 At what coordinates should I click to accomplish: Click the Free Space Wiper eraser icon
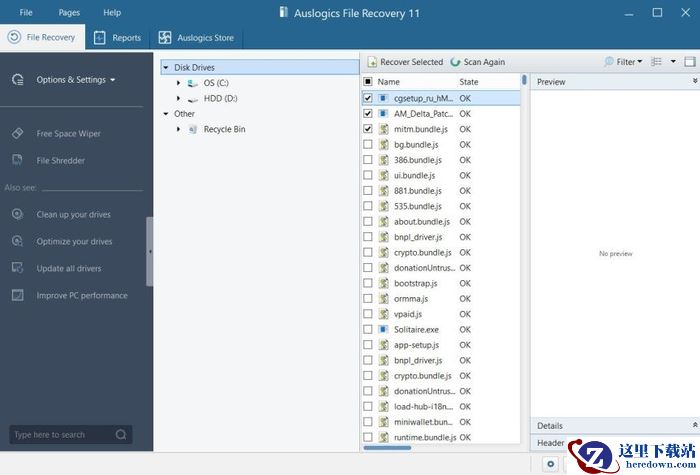click(17, 133)
